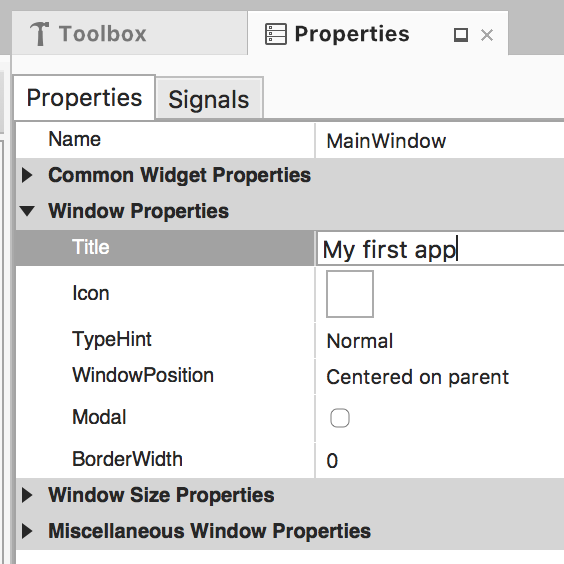Select the inner Properties tab

[84, 97]
